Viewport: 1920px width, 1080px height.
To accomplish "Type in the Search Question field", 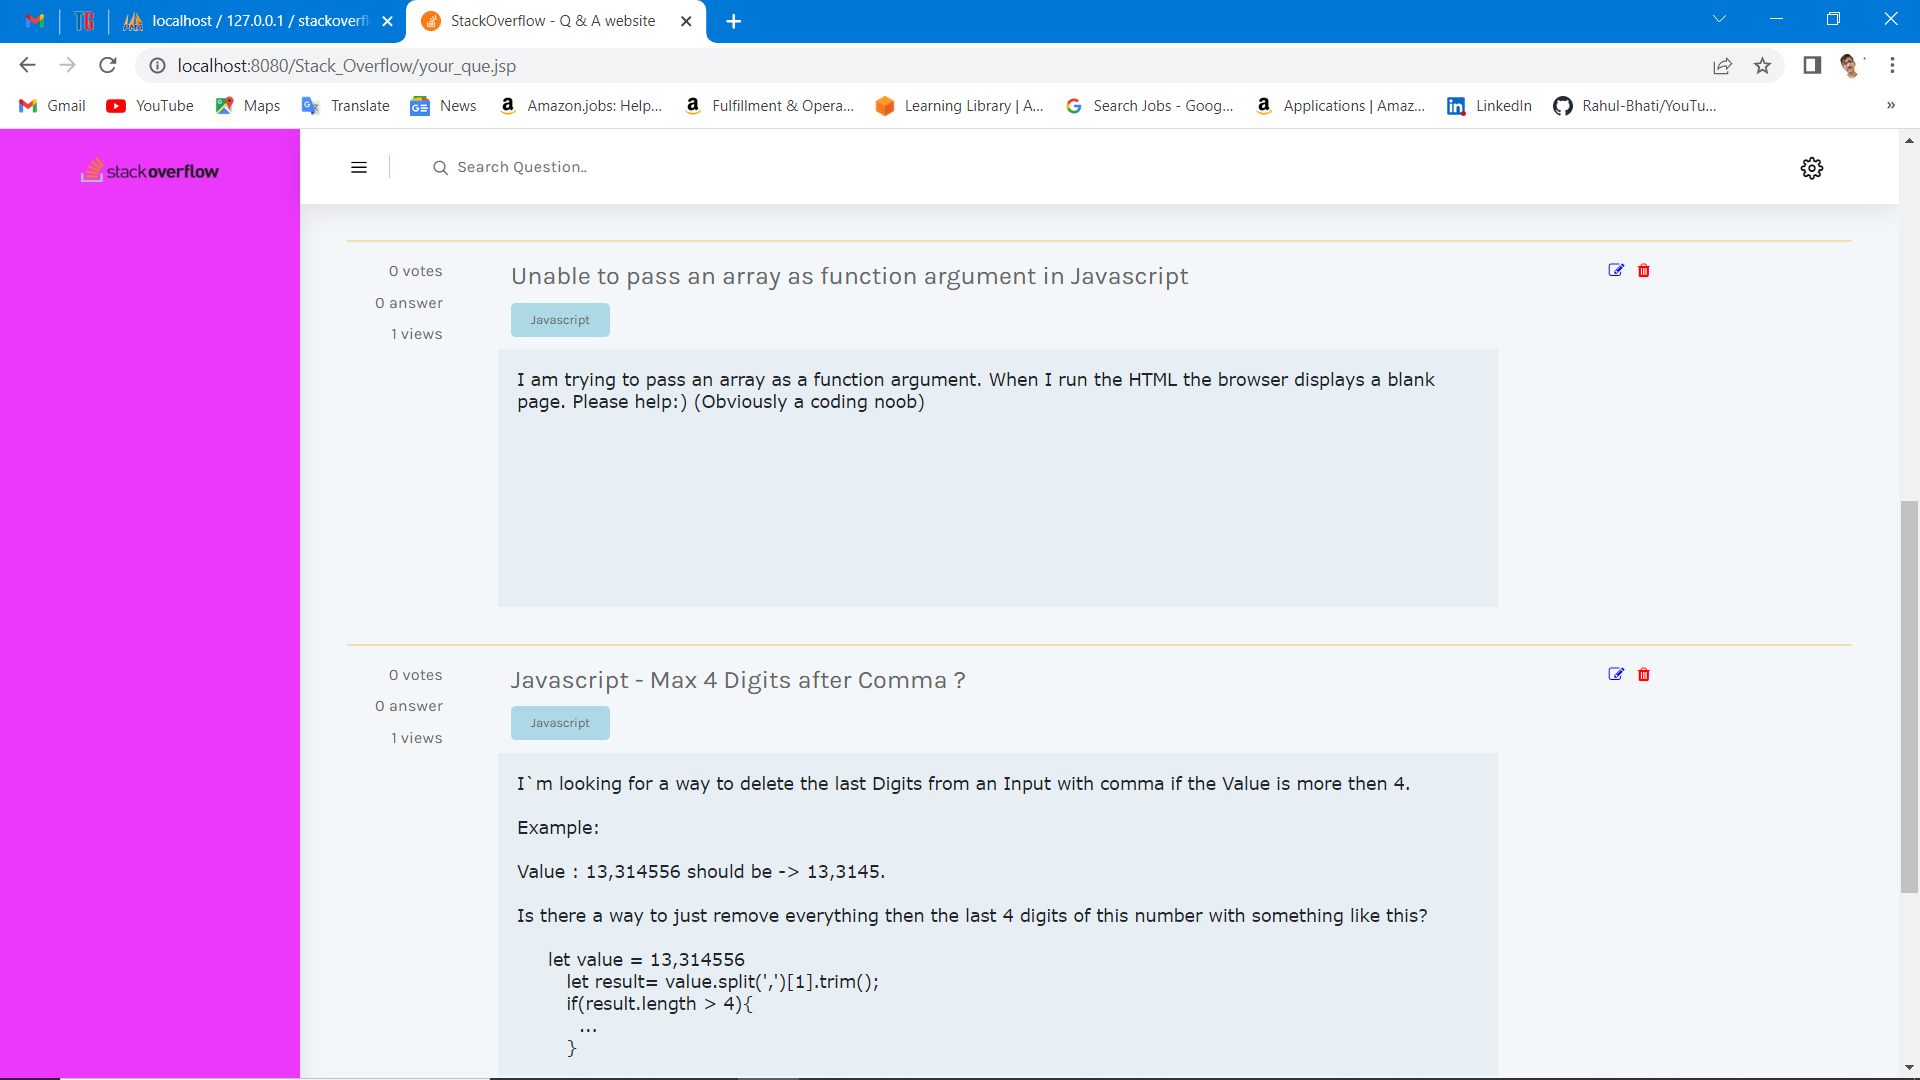I will (x=600, y=168).
